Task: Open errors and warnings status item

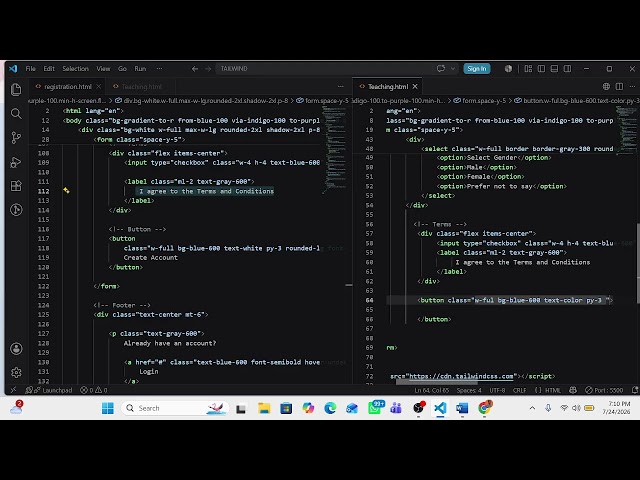Action: click(93, 390)
